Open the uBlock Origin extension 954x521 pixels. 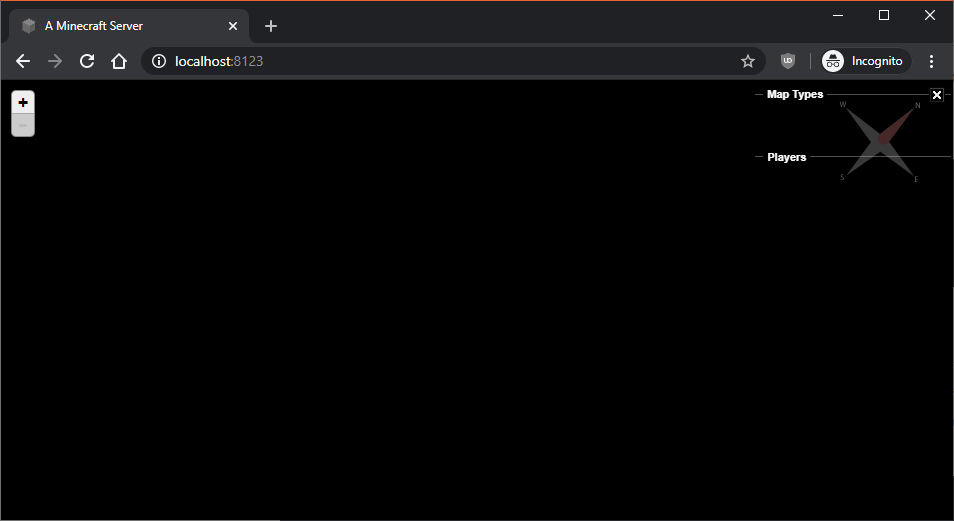coord(788,61)
